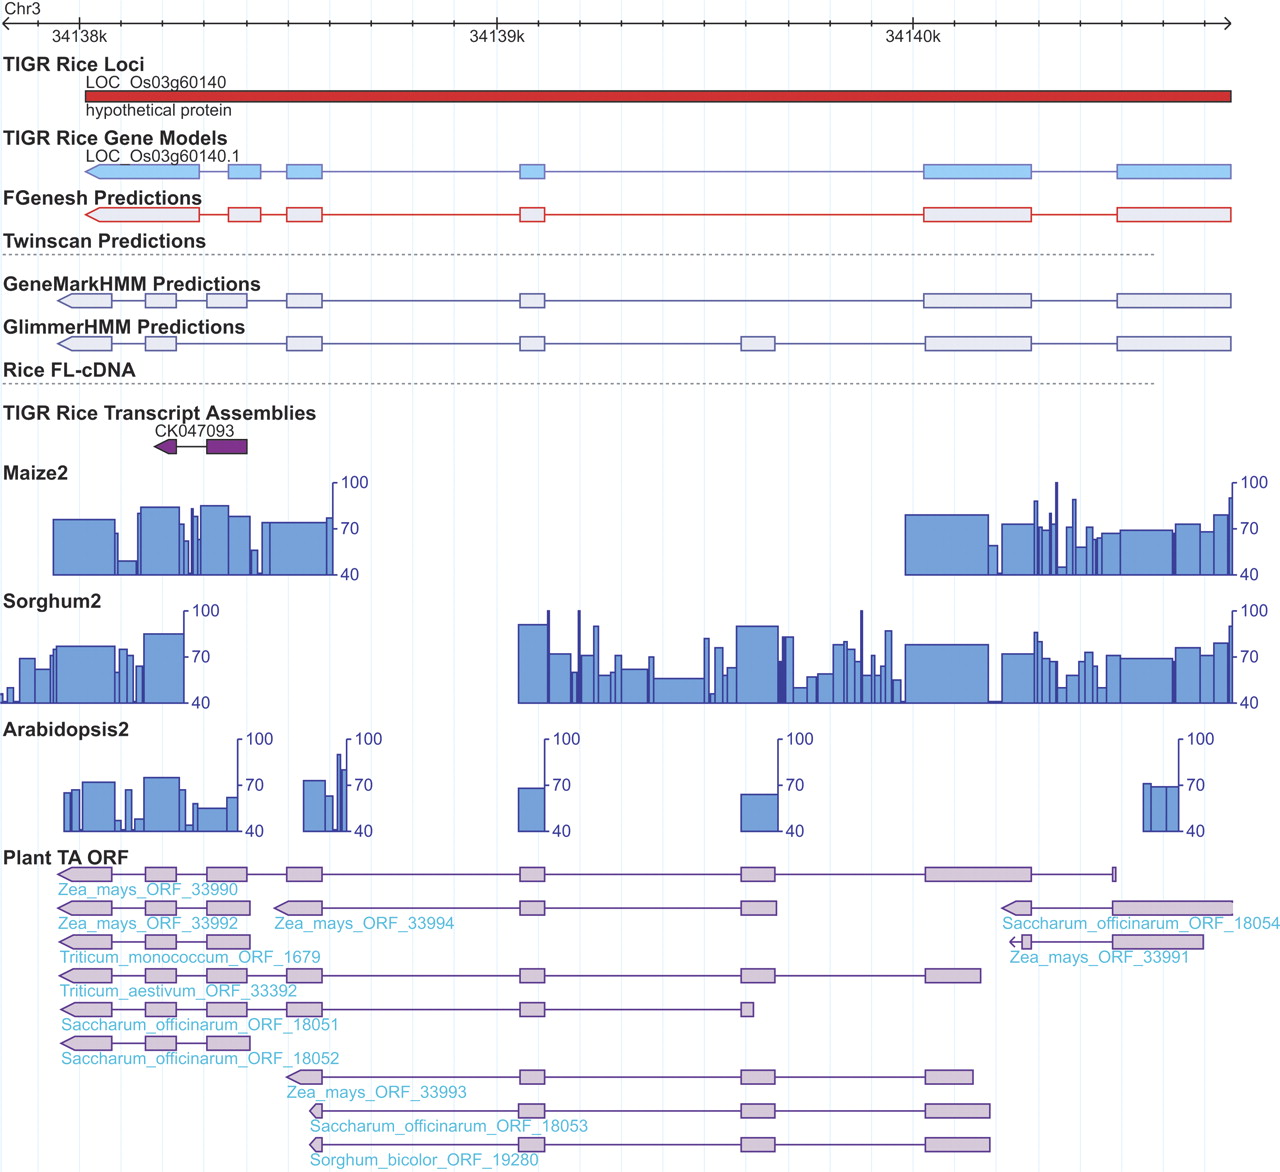Open the Zea_mays_ORF_33990 link
Screen dimensions: 1280x1172
pos(148,890)
